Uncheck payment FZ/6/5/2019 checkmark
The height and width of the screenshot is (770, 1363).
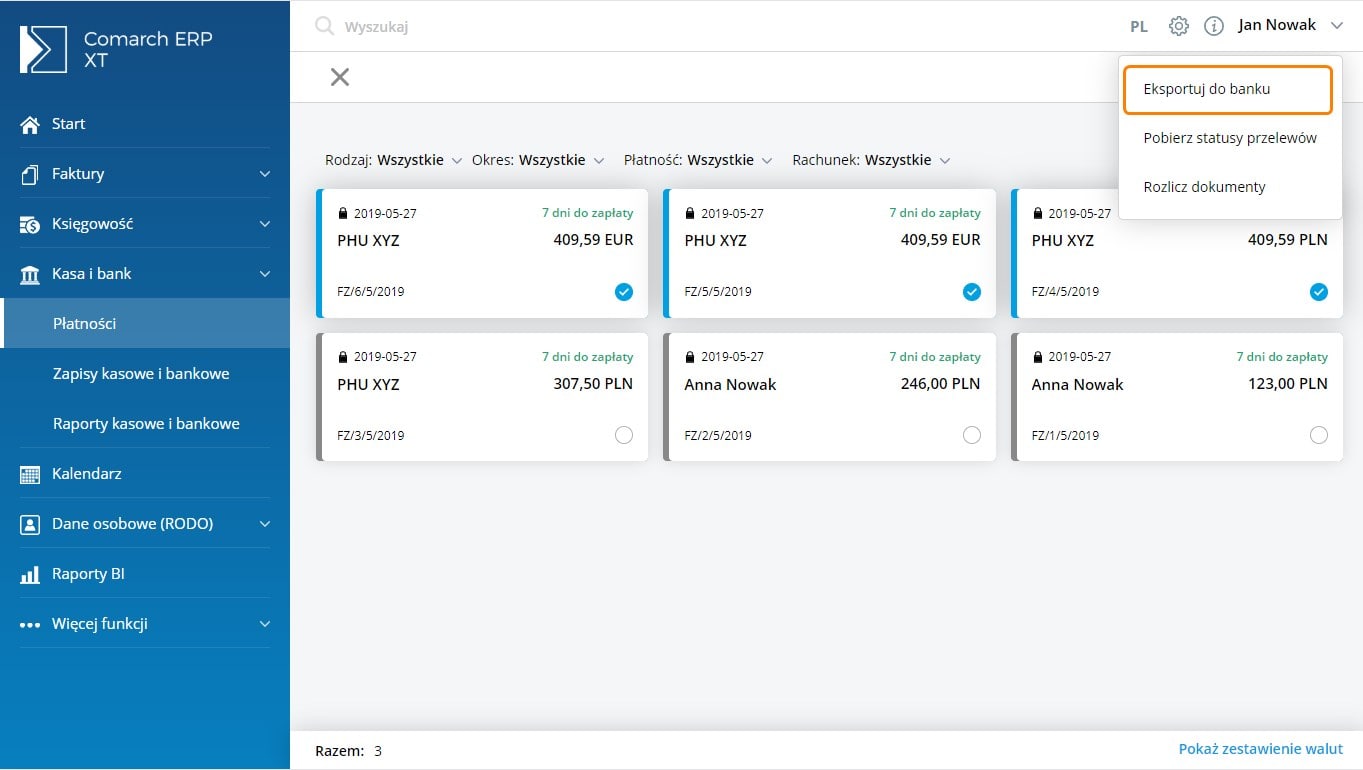[x=624, y=292]
